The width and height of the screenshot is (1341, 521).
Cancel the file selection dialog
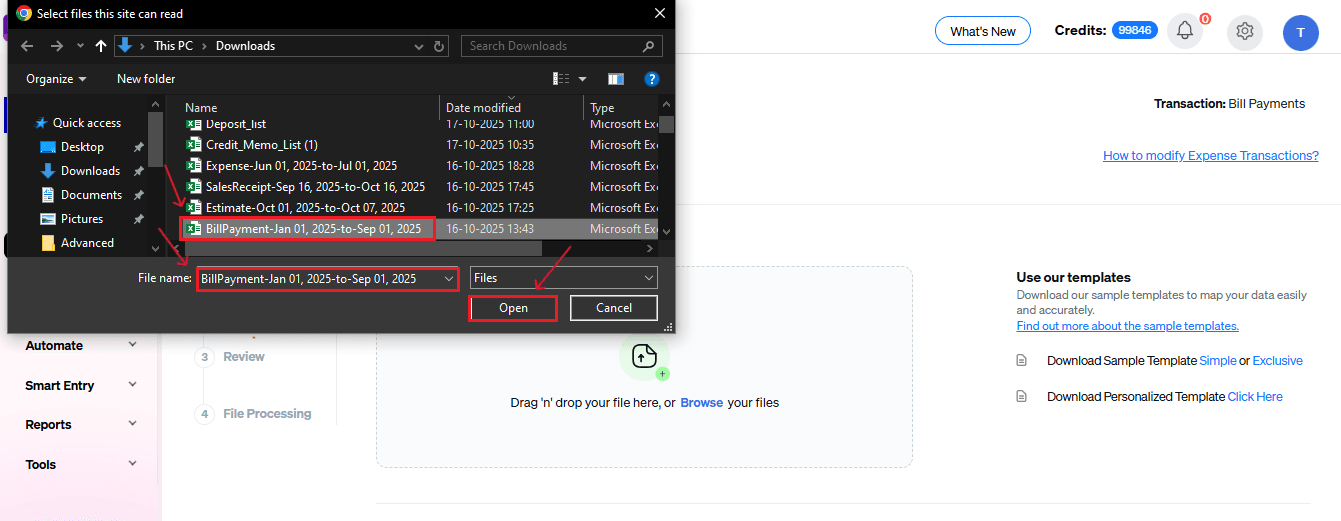(x=614, y=308)
